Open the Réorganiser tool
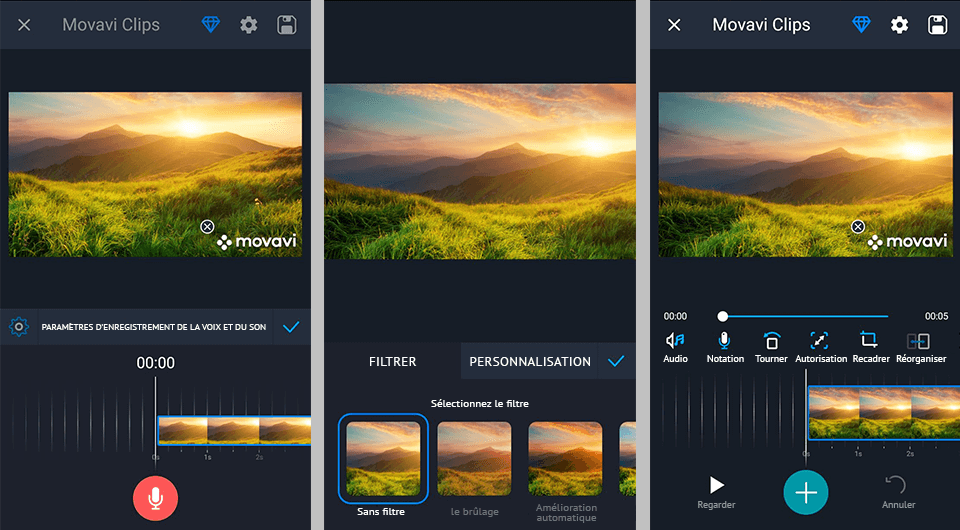Viewport: 960px width, 530px height. 920,346
